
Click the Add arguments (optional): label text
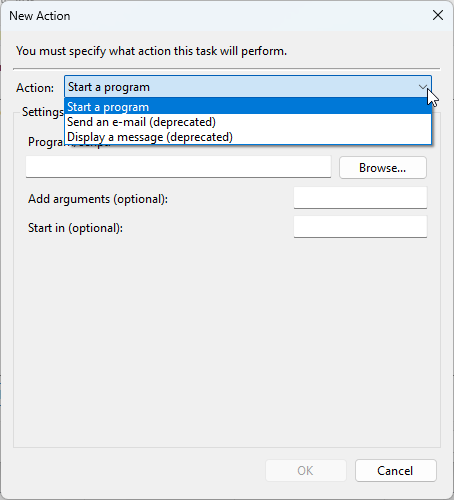98,199
